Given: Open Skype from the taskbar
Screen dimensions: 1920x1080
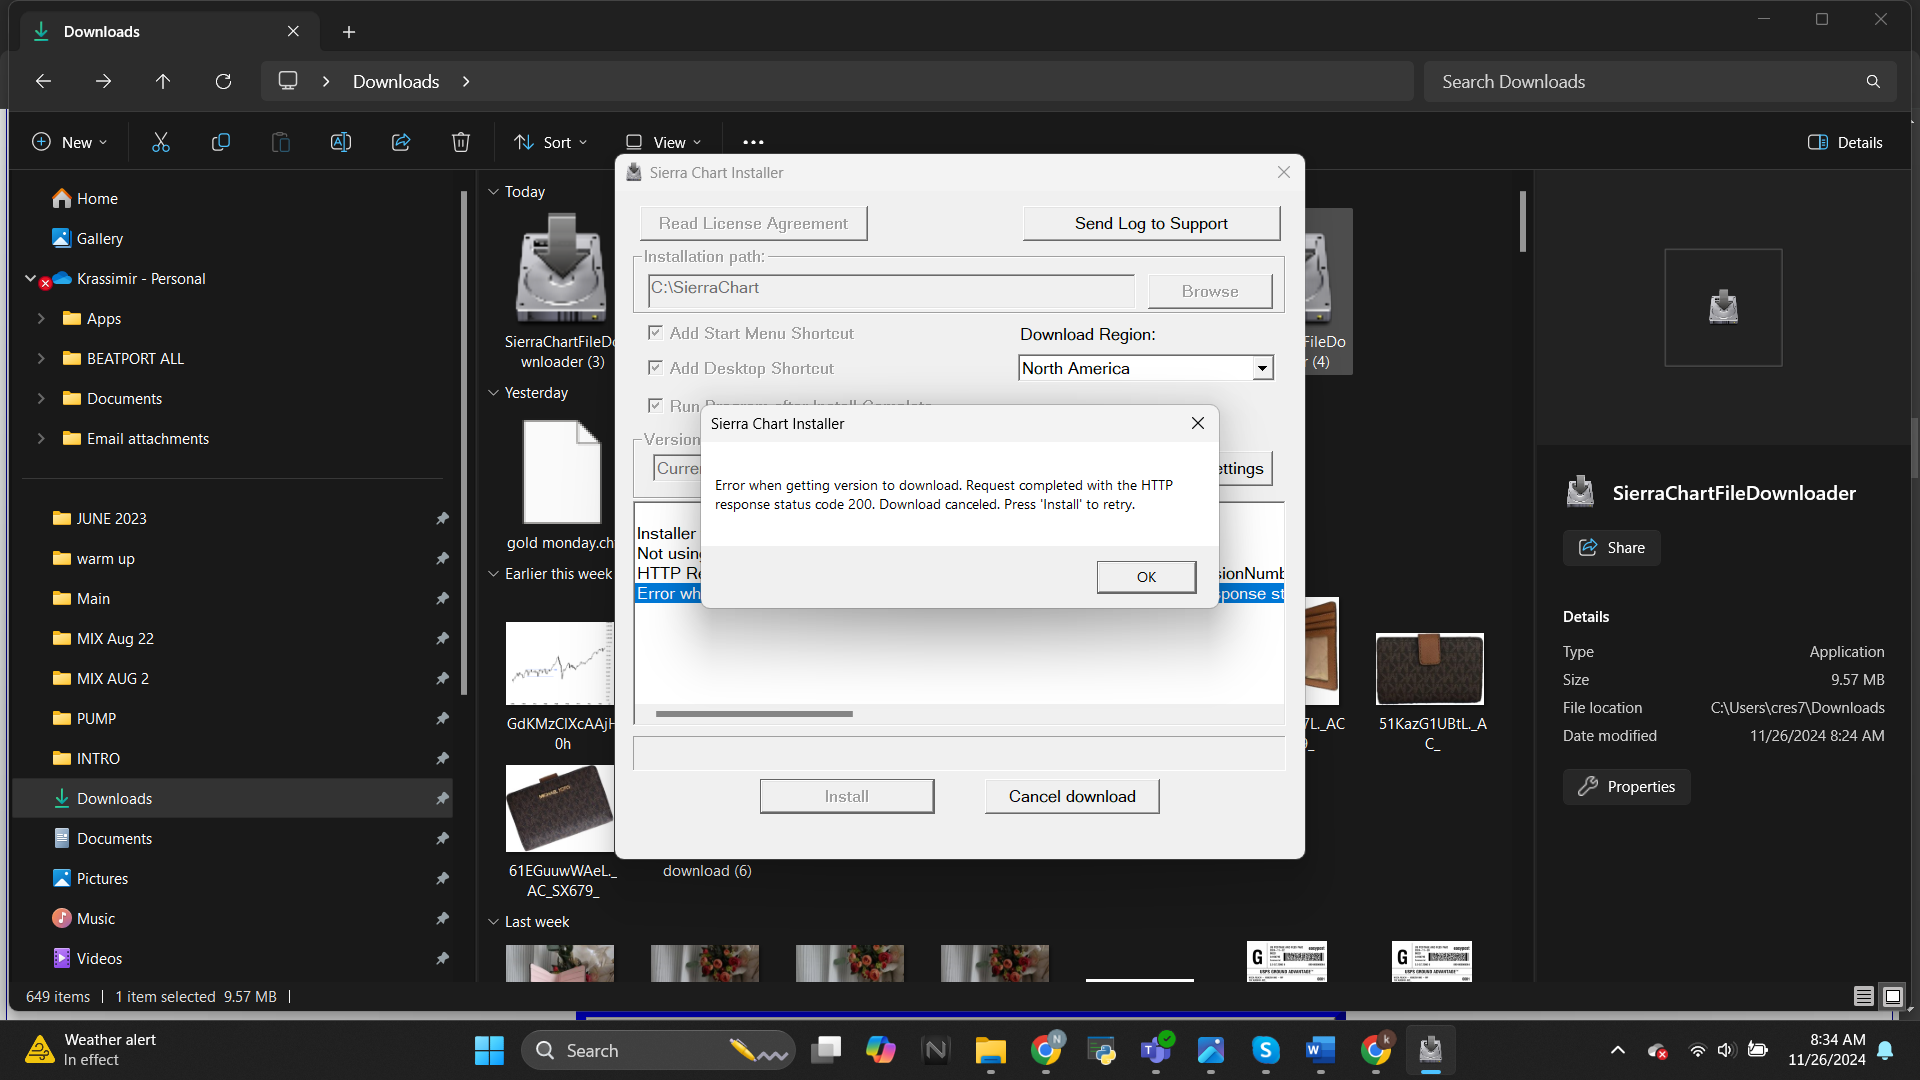Looking at the screenshot, I should [x=1265, y=1049].
